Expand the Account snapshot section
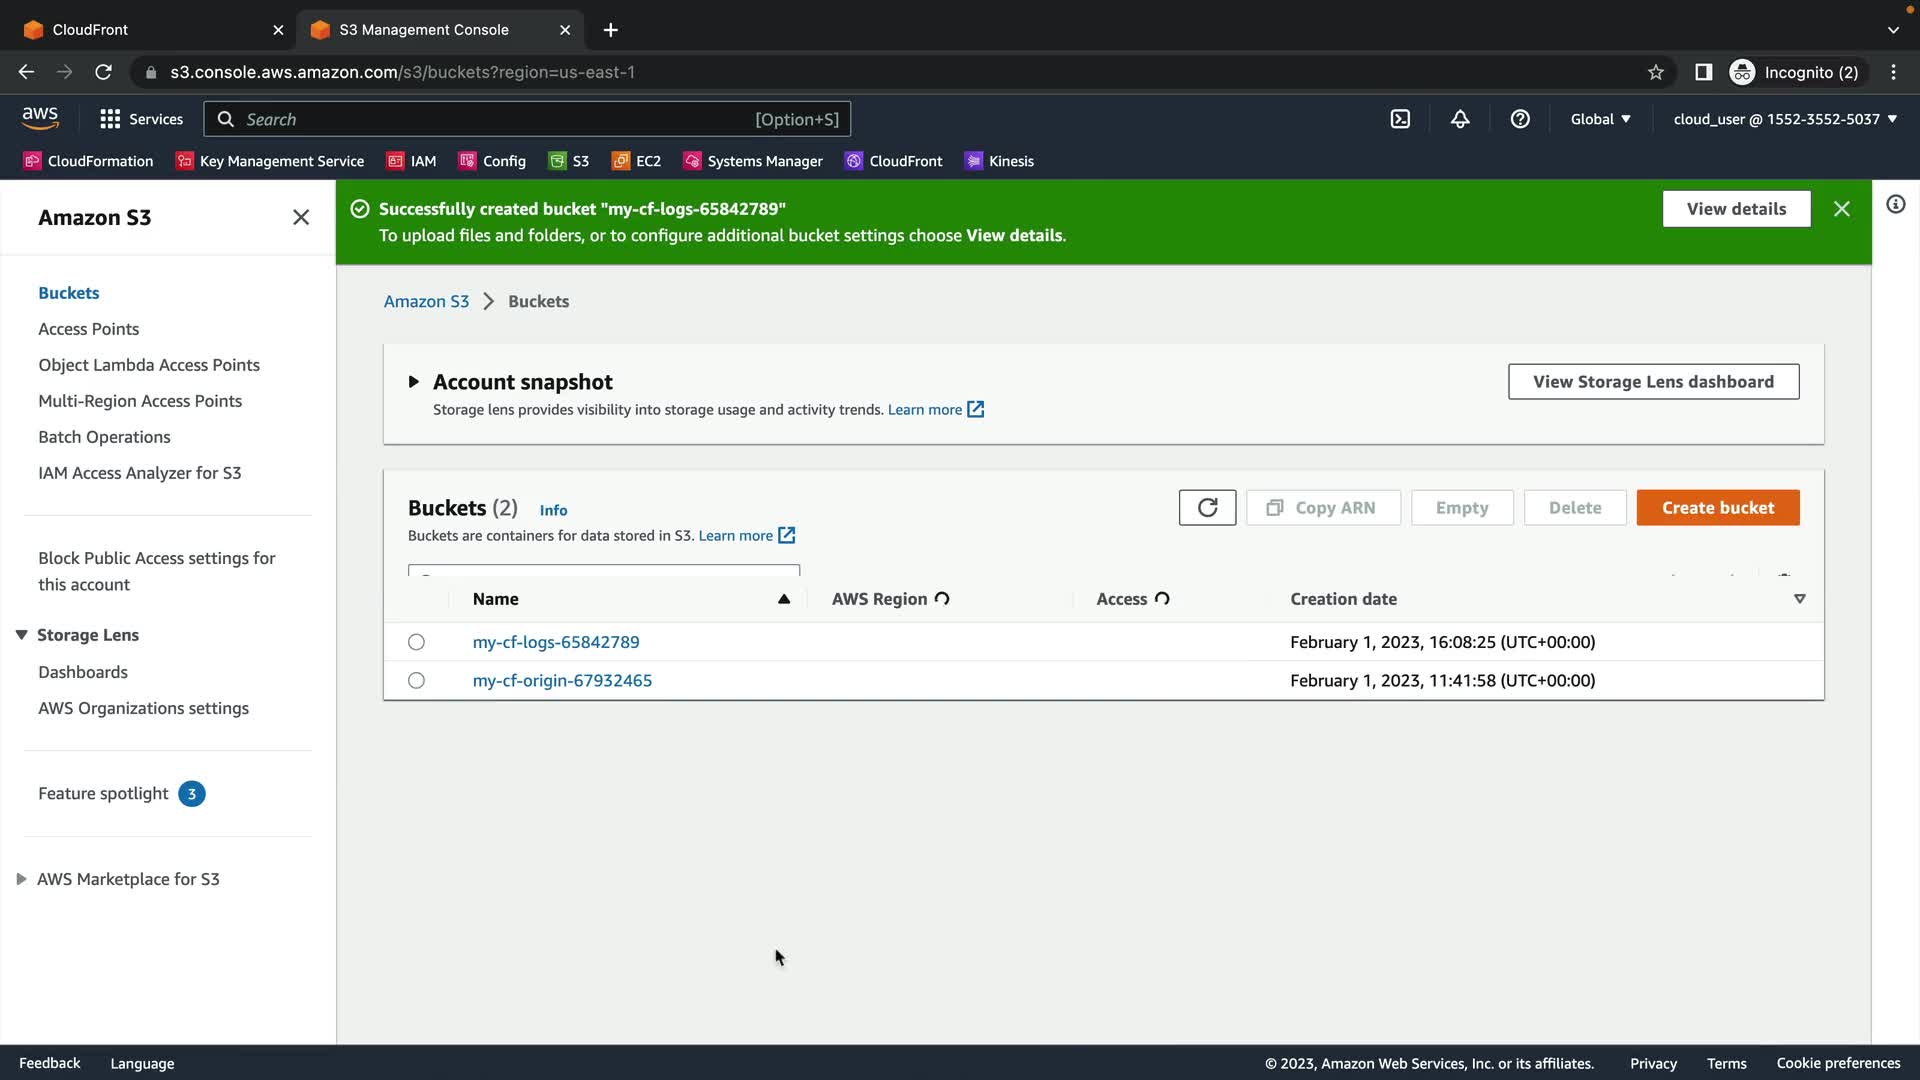1920x1080 pixels. click(413, 382)
